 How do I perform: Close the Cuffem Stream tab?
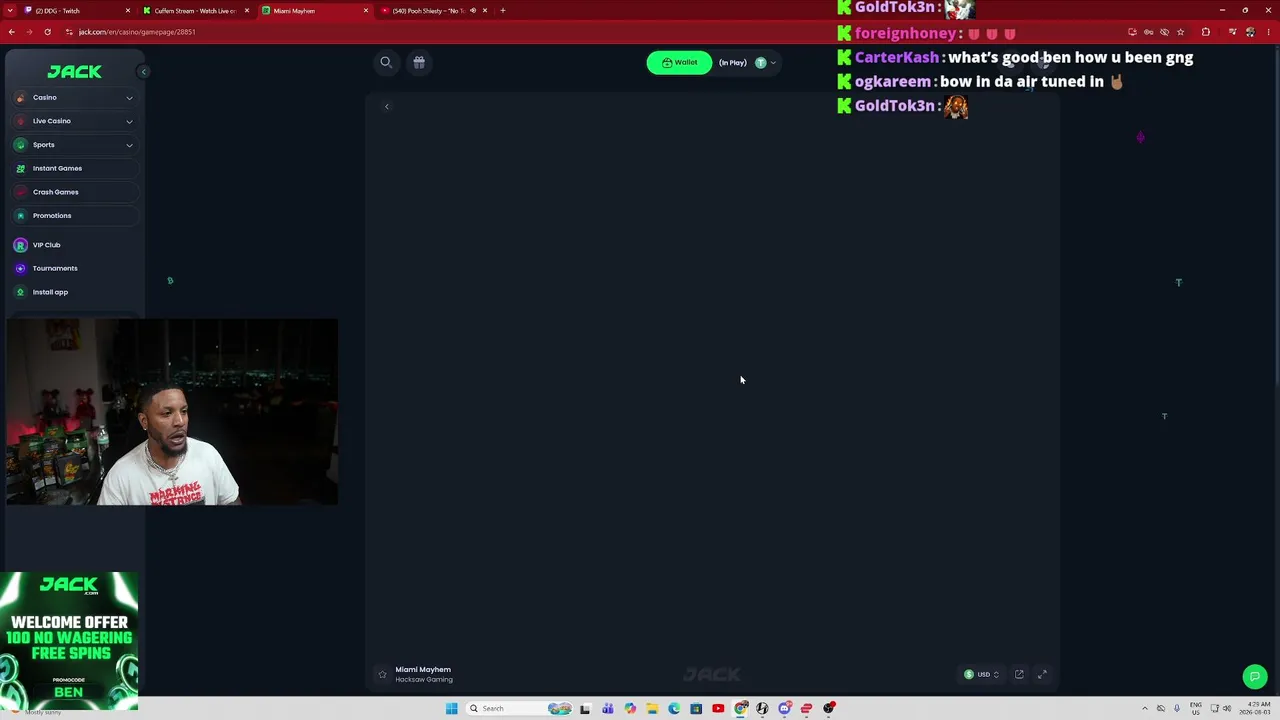pos(247,11)
